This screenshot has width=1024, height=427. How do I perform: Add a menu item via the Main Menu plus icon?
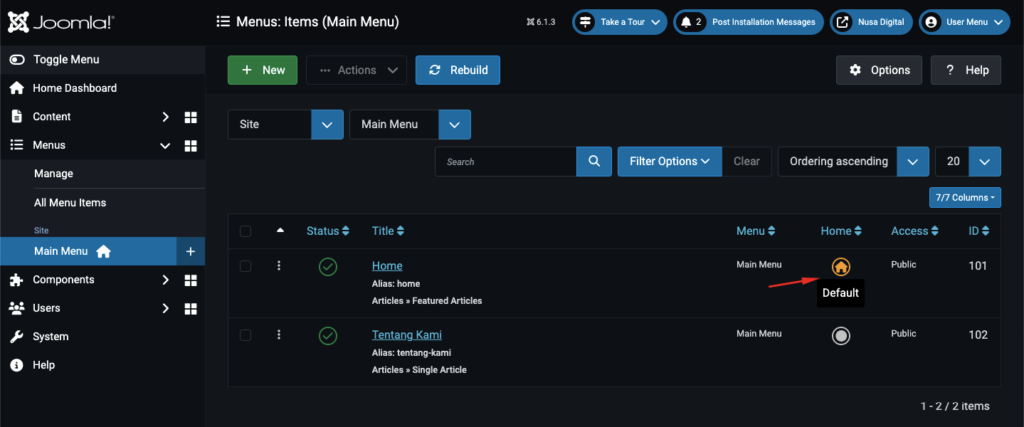point(191,251)
